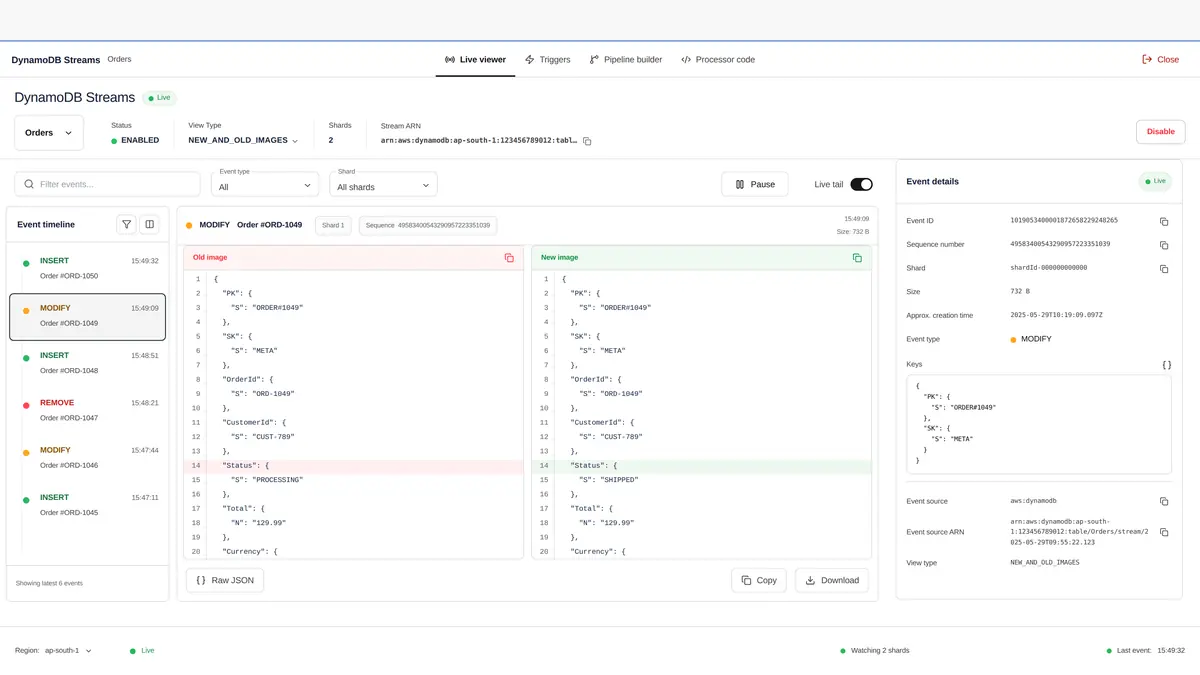
Task: Click the Live badge in Event details
Action: point(1155,181)
